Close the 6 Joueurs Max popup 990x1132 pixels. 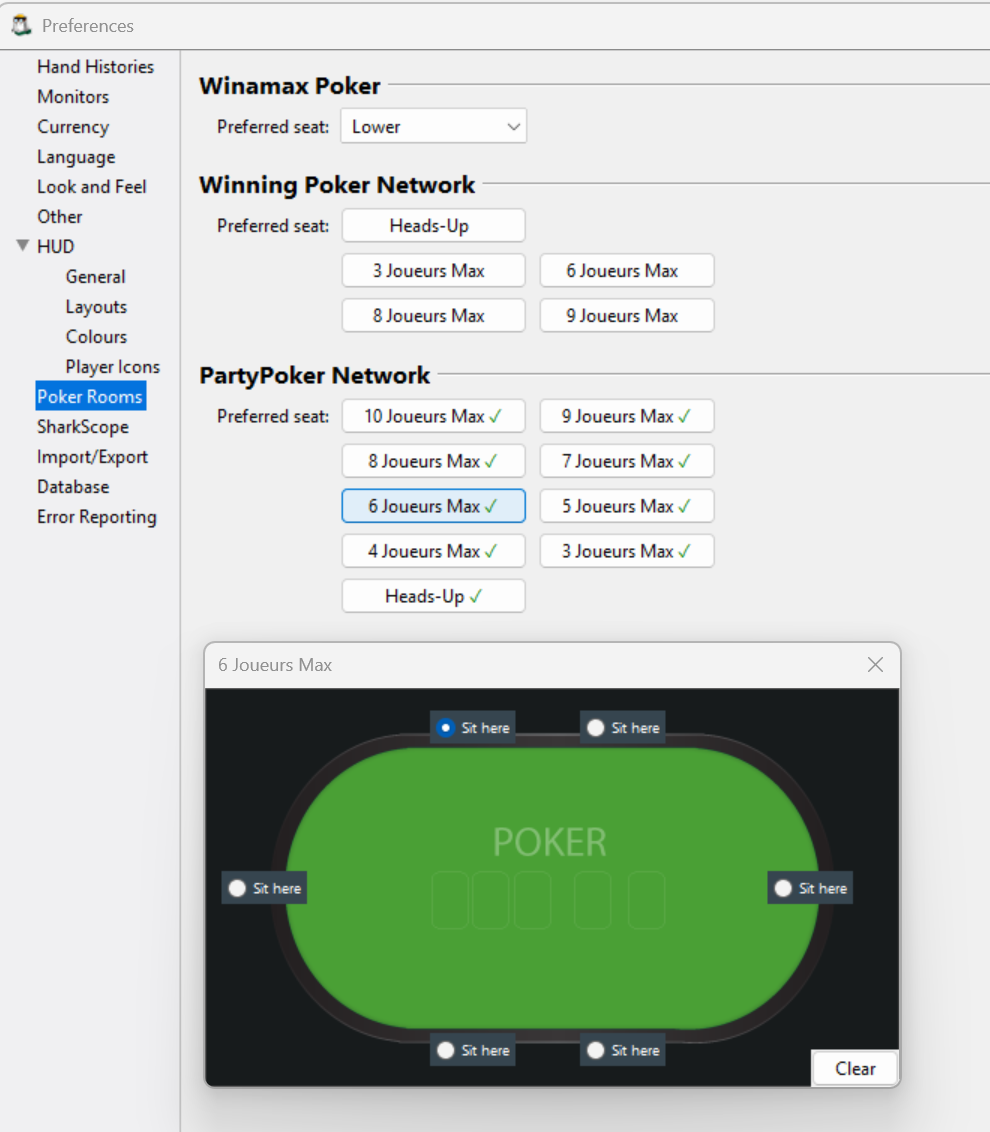point(875,664)
